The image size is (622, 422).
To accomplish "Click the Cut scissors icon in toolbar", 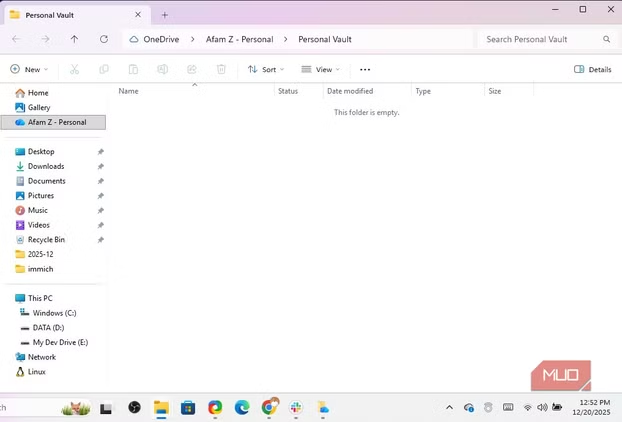I will pyautogui.click(x=74, y=70).
